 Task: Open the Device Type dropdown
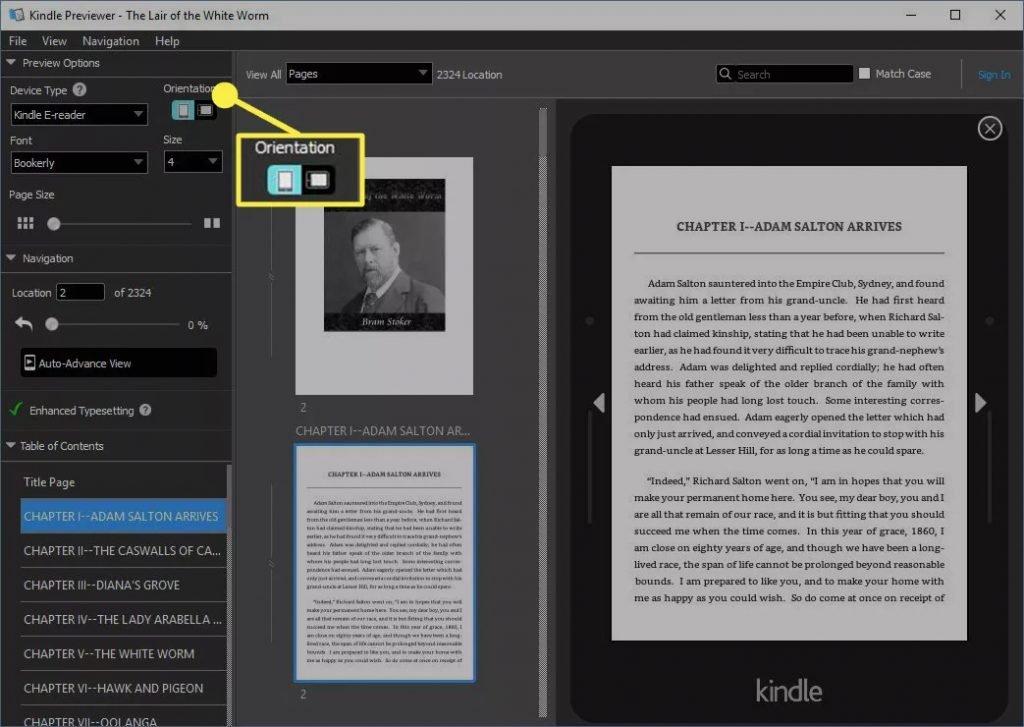[x=79, y=114]
